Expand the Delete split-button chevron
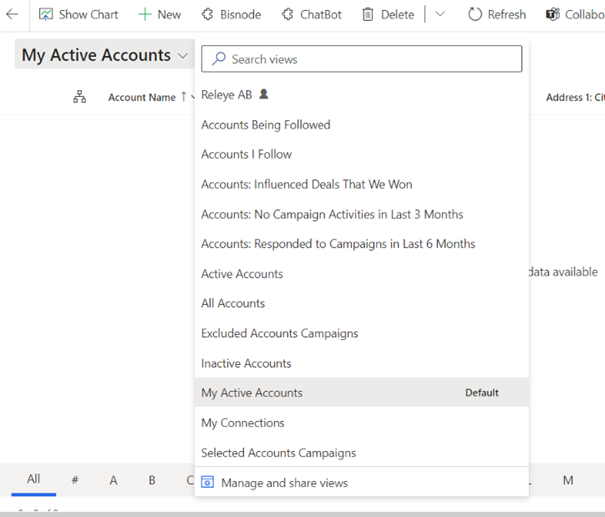This screenshot has width=605, height=517. pyautogui.click(x=440, y=15)
